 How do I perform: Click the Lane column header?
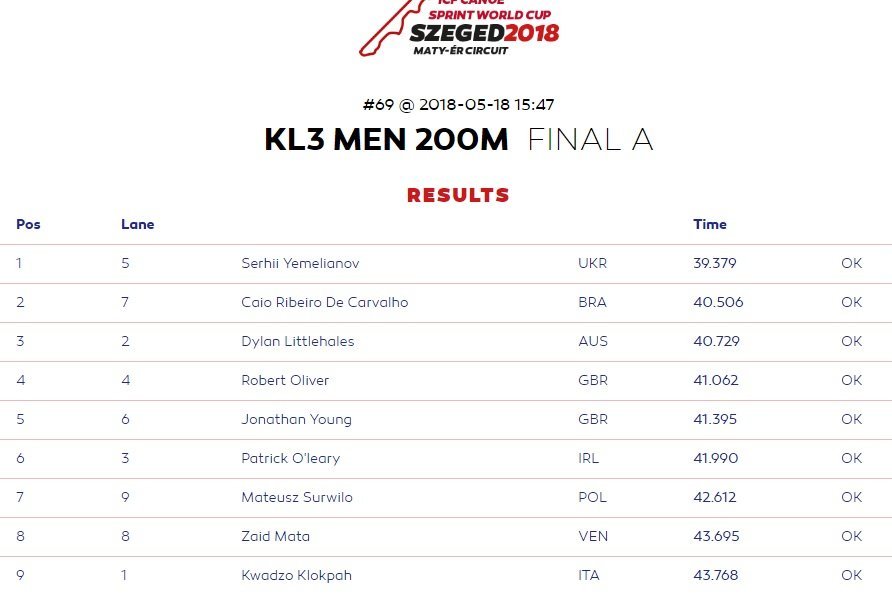(x=137, y=225)
